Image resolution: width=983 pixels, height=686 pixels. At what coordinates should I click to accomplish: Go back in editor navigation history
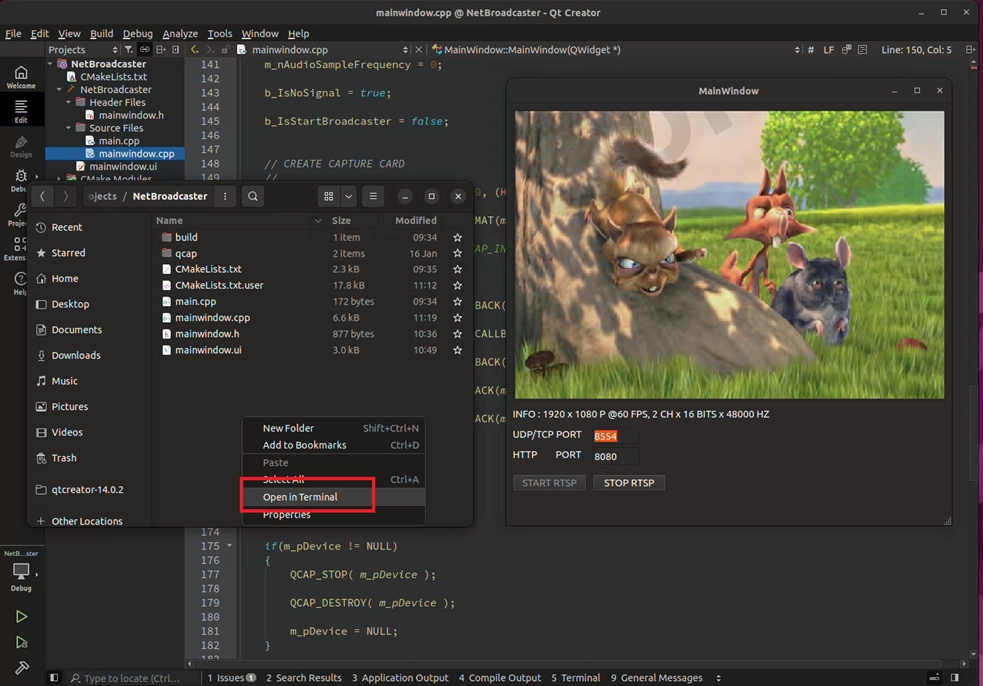point(194,50)
